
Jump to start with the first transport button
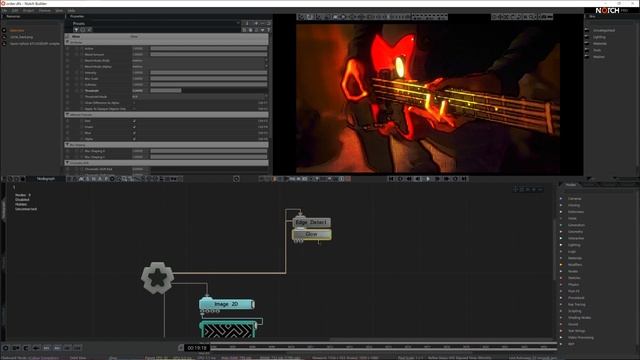(391, 179)
